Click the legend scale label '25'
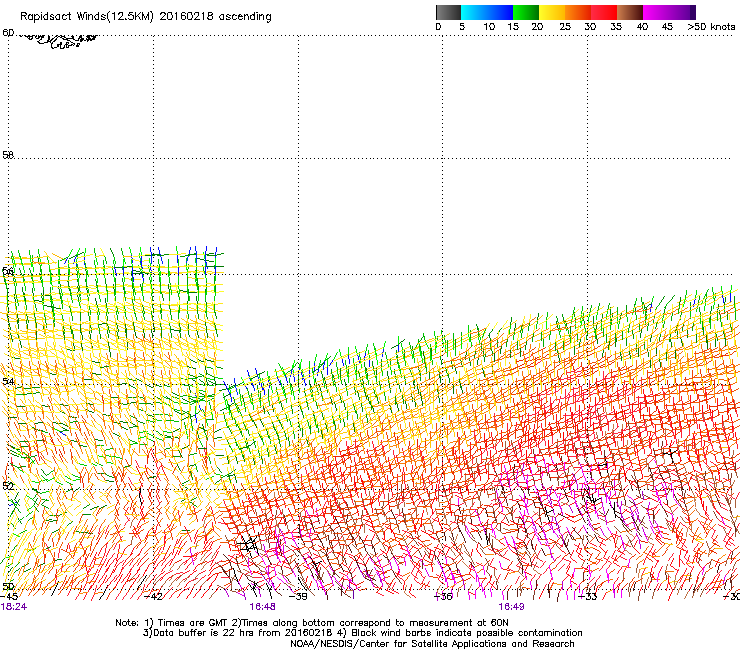This screenshot has width=740, height=650. [x=565, y=27]
